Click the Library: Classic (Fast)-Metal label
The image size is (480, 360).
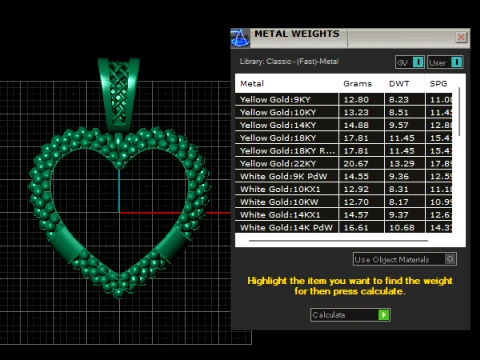(289, 61)
